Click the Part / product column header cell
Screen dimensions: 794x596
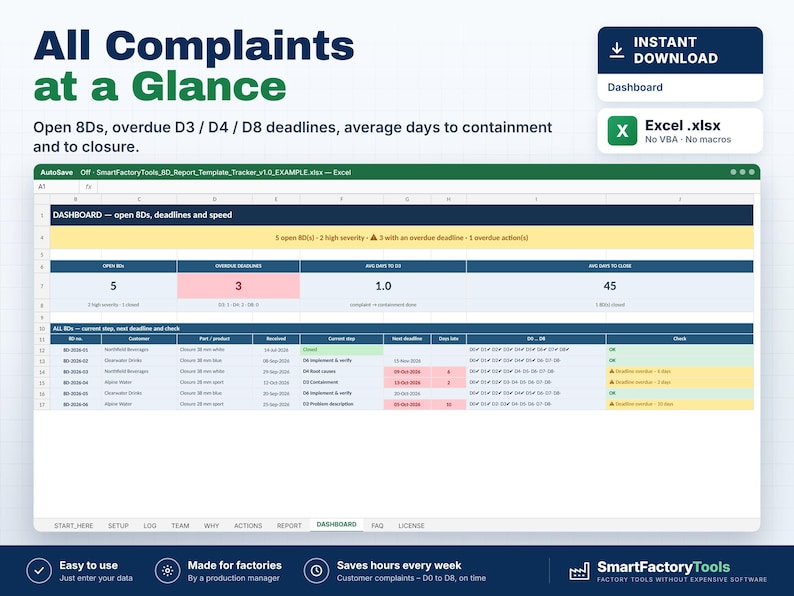pos(215,339)
